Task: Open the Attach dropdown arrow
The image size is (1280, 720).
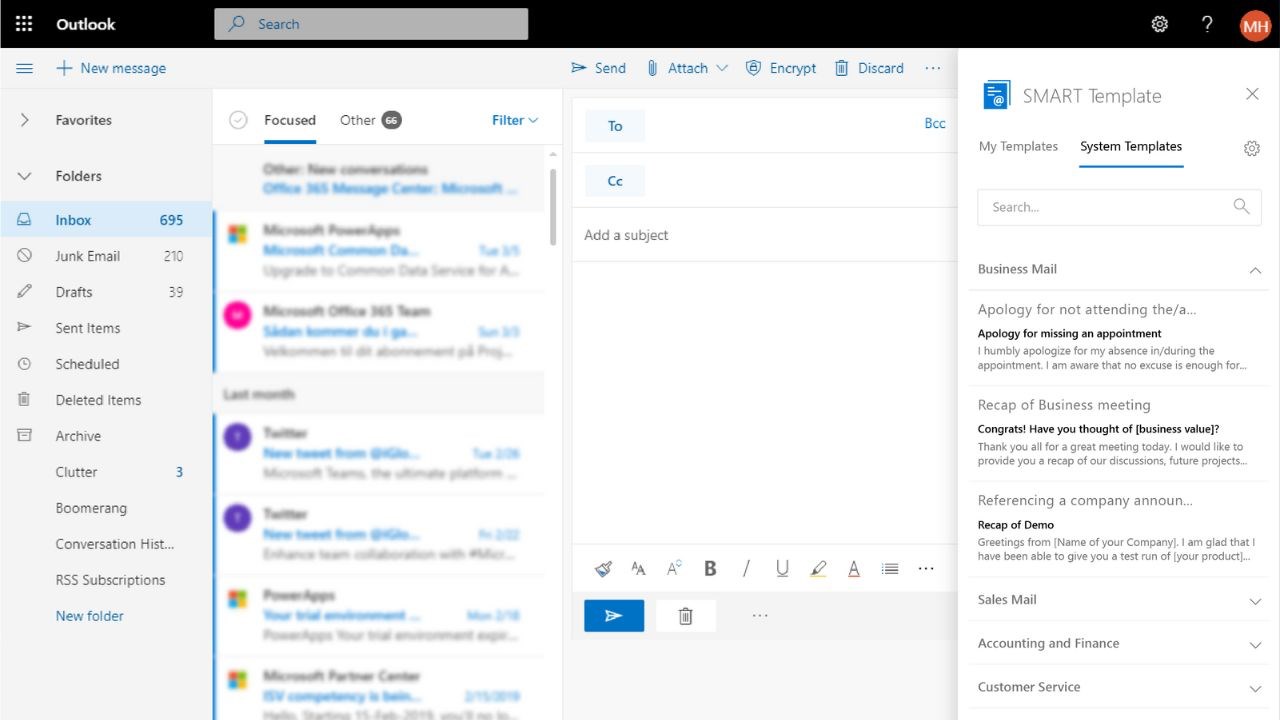Action: [722, 68]
